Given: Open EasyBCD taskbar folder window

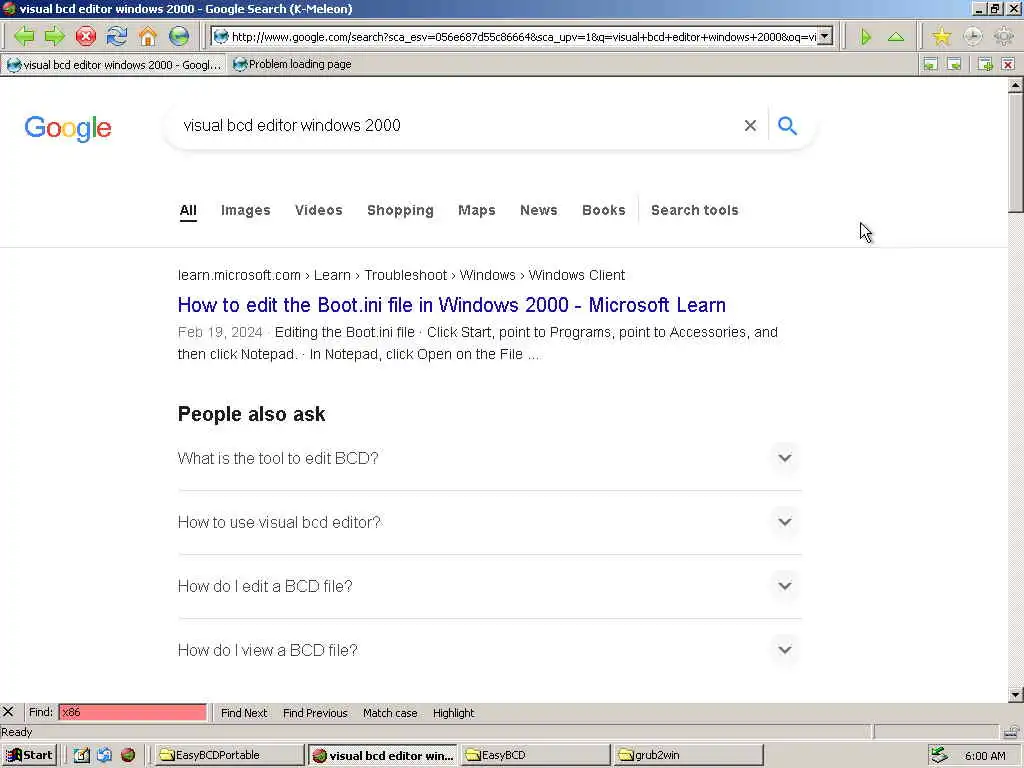Looking at the screenshot, I should 534,756.
